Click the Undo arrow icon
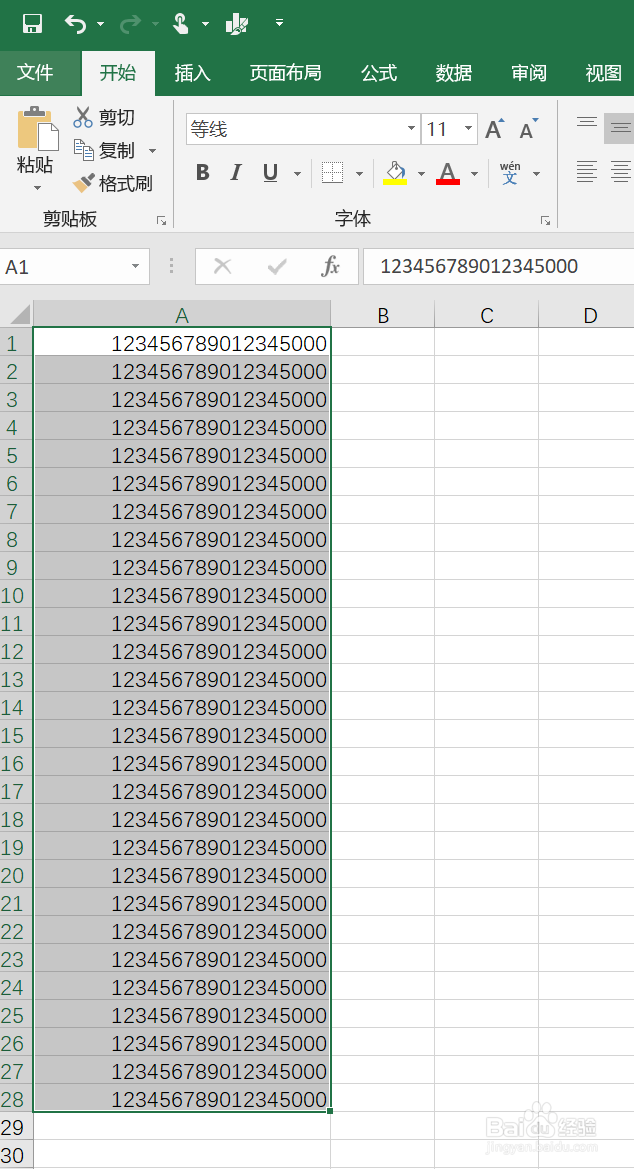The height and width of the screenshot is (1169, 634). pyautogui.click(x=75, y=24)
